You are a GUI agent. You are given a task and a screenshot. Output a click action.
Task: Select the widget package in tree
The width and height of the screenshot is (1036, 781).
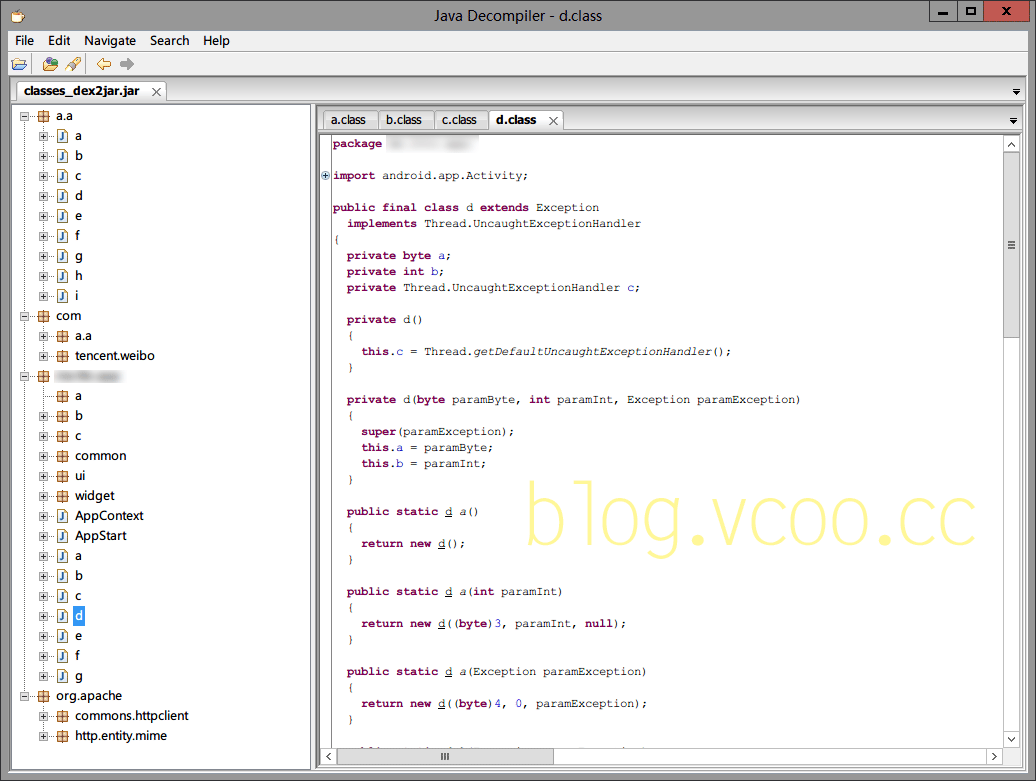[x=94, y=496]
